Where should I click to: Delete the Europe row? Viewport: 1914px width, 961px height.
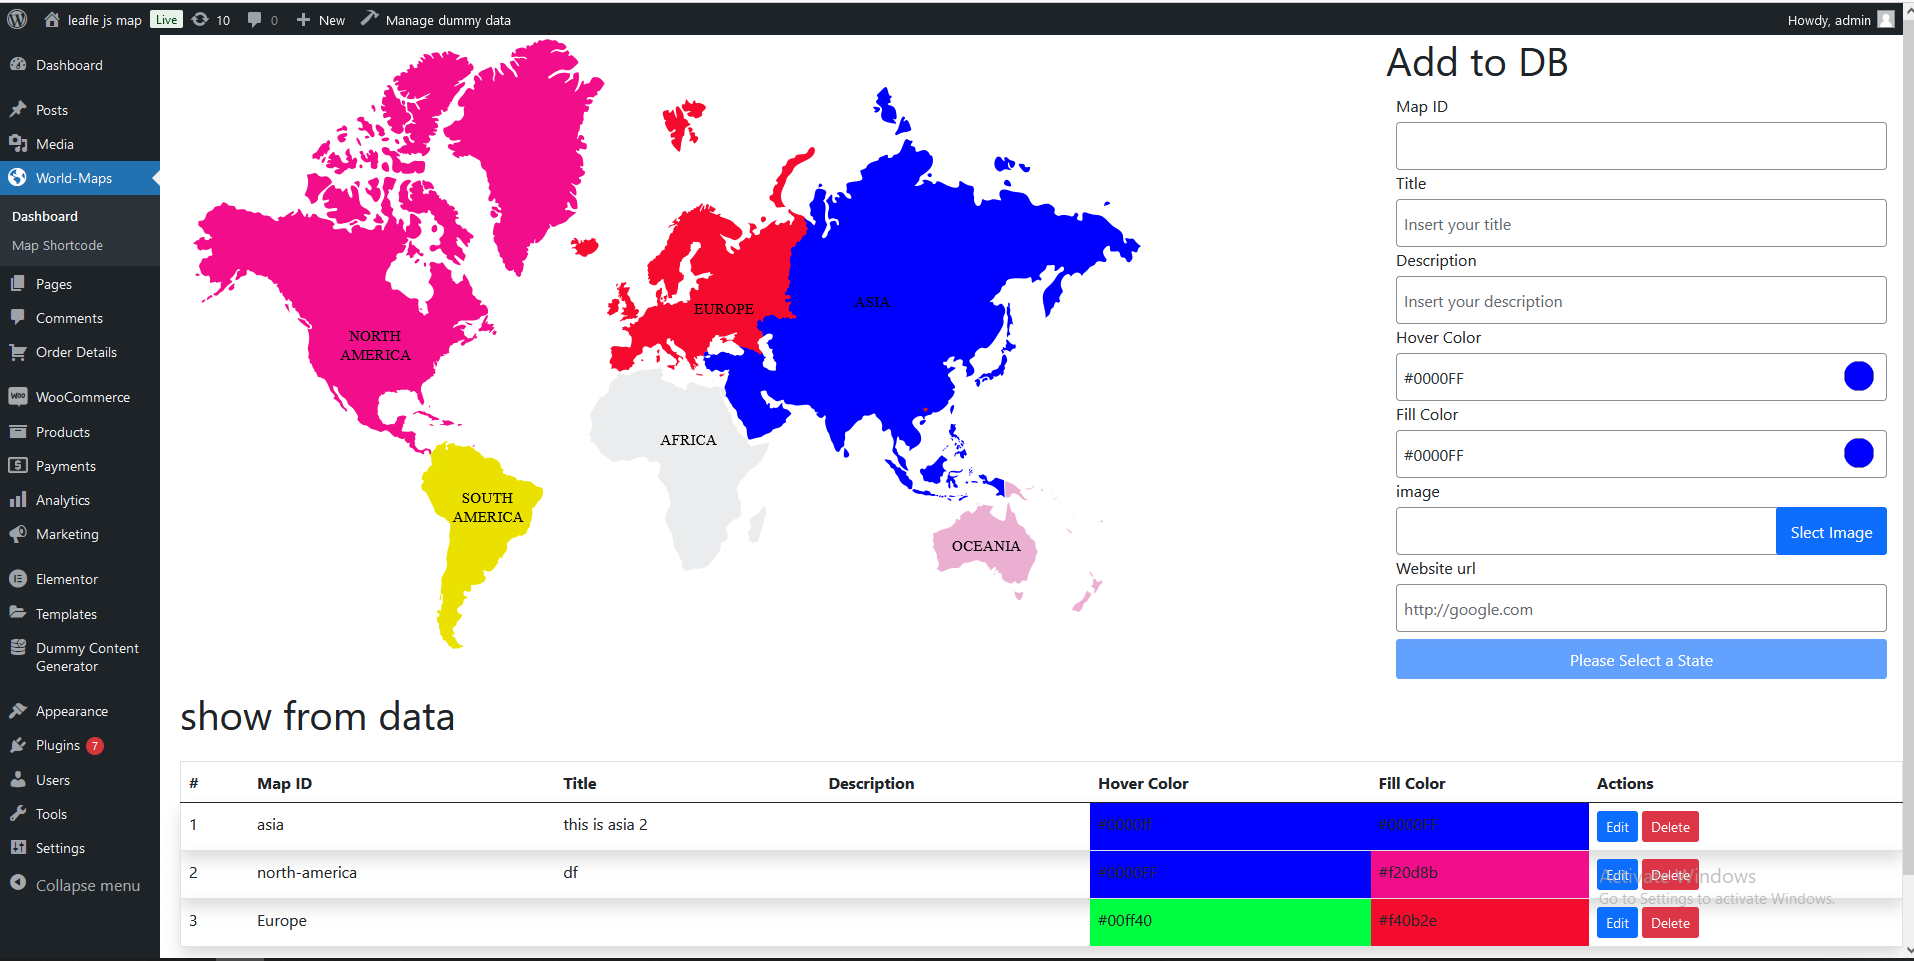[1670, 923]
